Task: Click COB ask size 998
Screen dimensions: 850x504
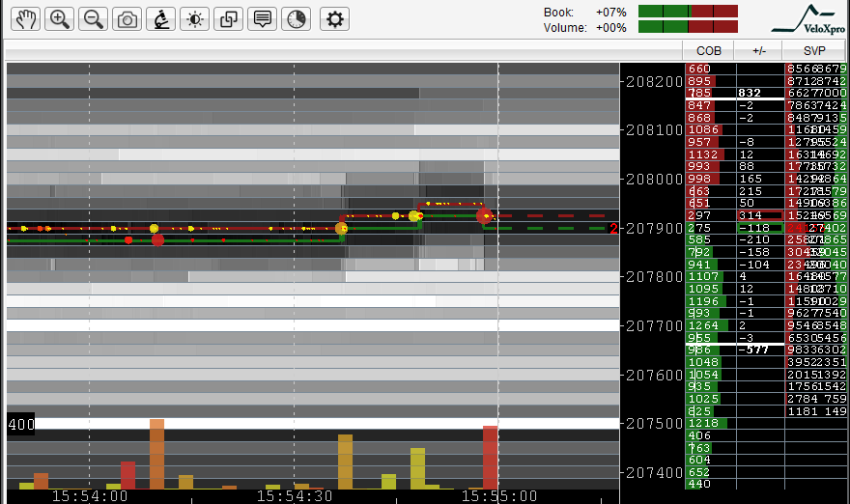Action: tap(699, 179)
